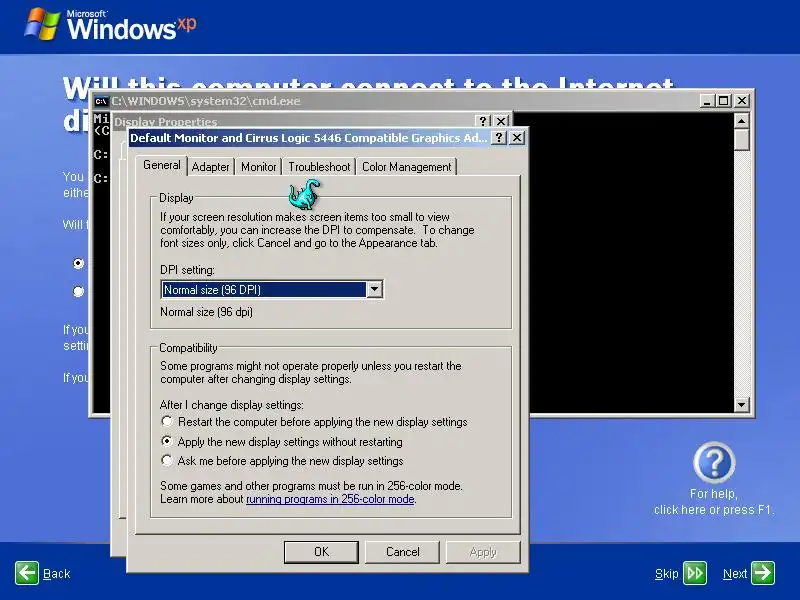The image size is (800, 600).
Task: Click the green Back arrow icon
Action: pos(27,573)
